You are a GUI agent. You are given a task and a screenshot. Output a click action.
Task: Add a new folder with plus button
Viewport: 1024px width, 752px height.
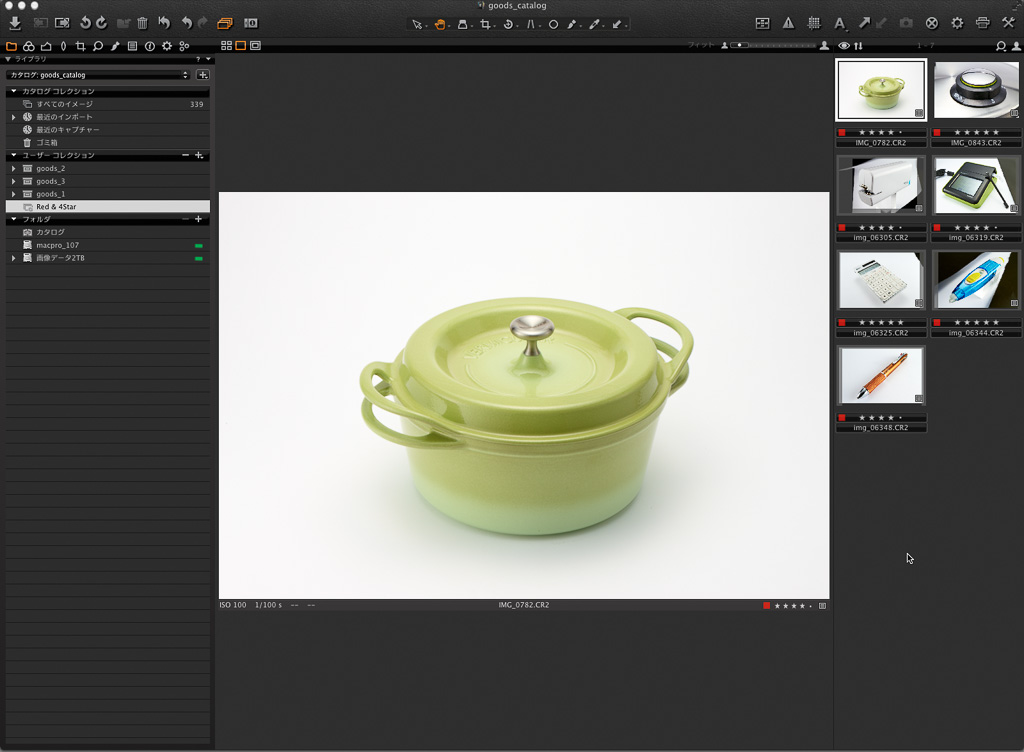click(198, 219)
